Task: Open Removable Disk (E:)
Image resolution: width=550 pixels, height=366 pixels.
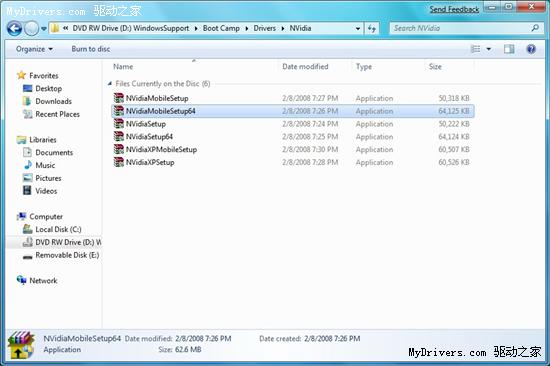Action: pyautogui.click(x=67, y=255)
